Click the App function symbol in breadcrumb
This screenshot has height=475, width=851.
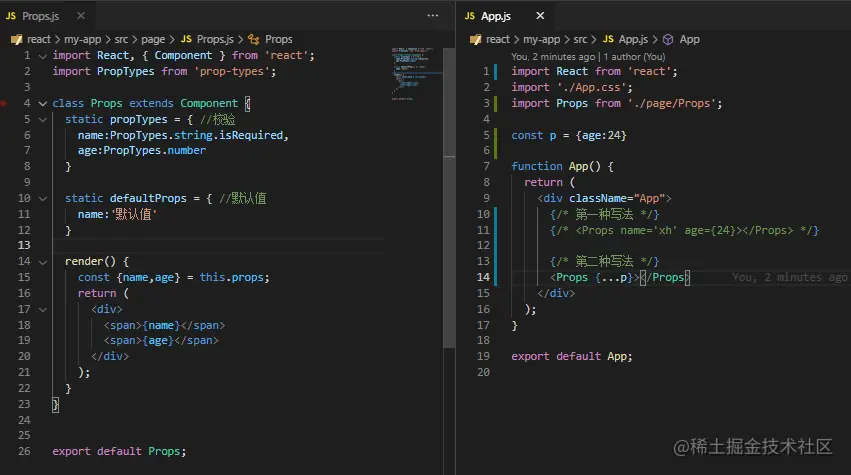click(x=688, y=39)
